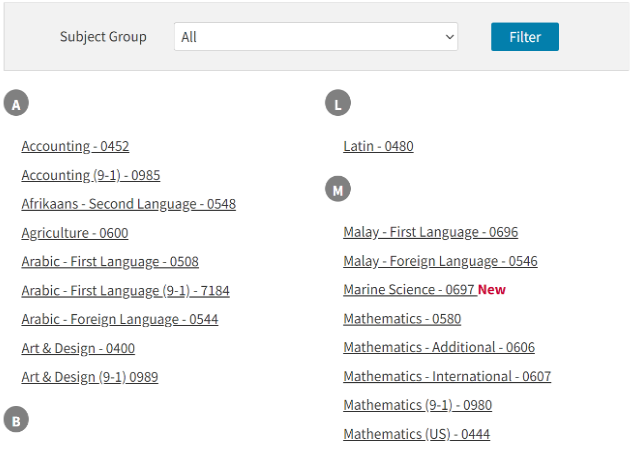
Task: Open Malay - First Language - 0696
Action: click(x=431, y=232)
